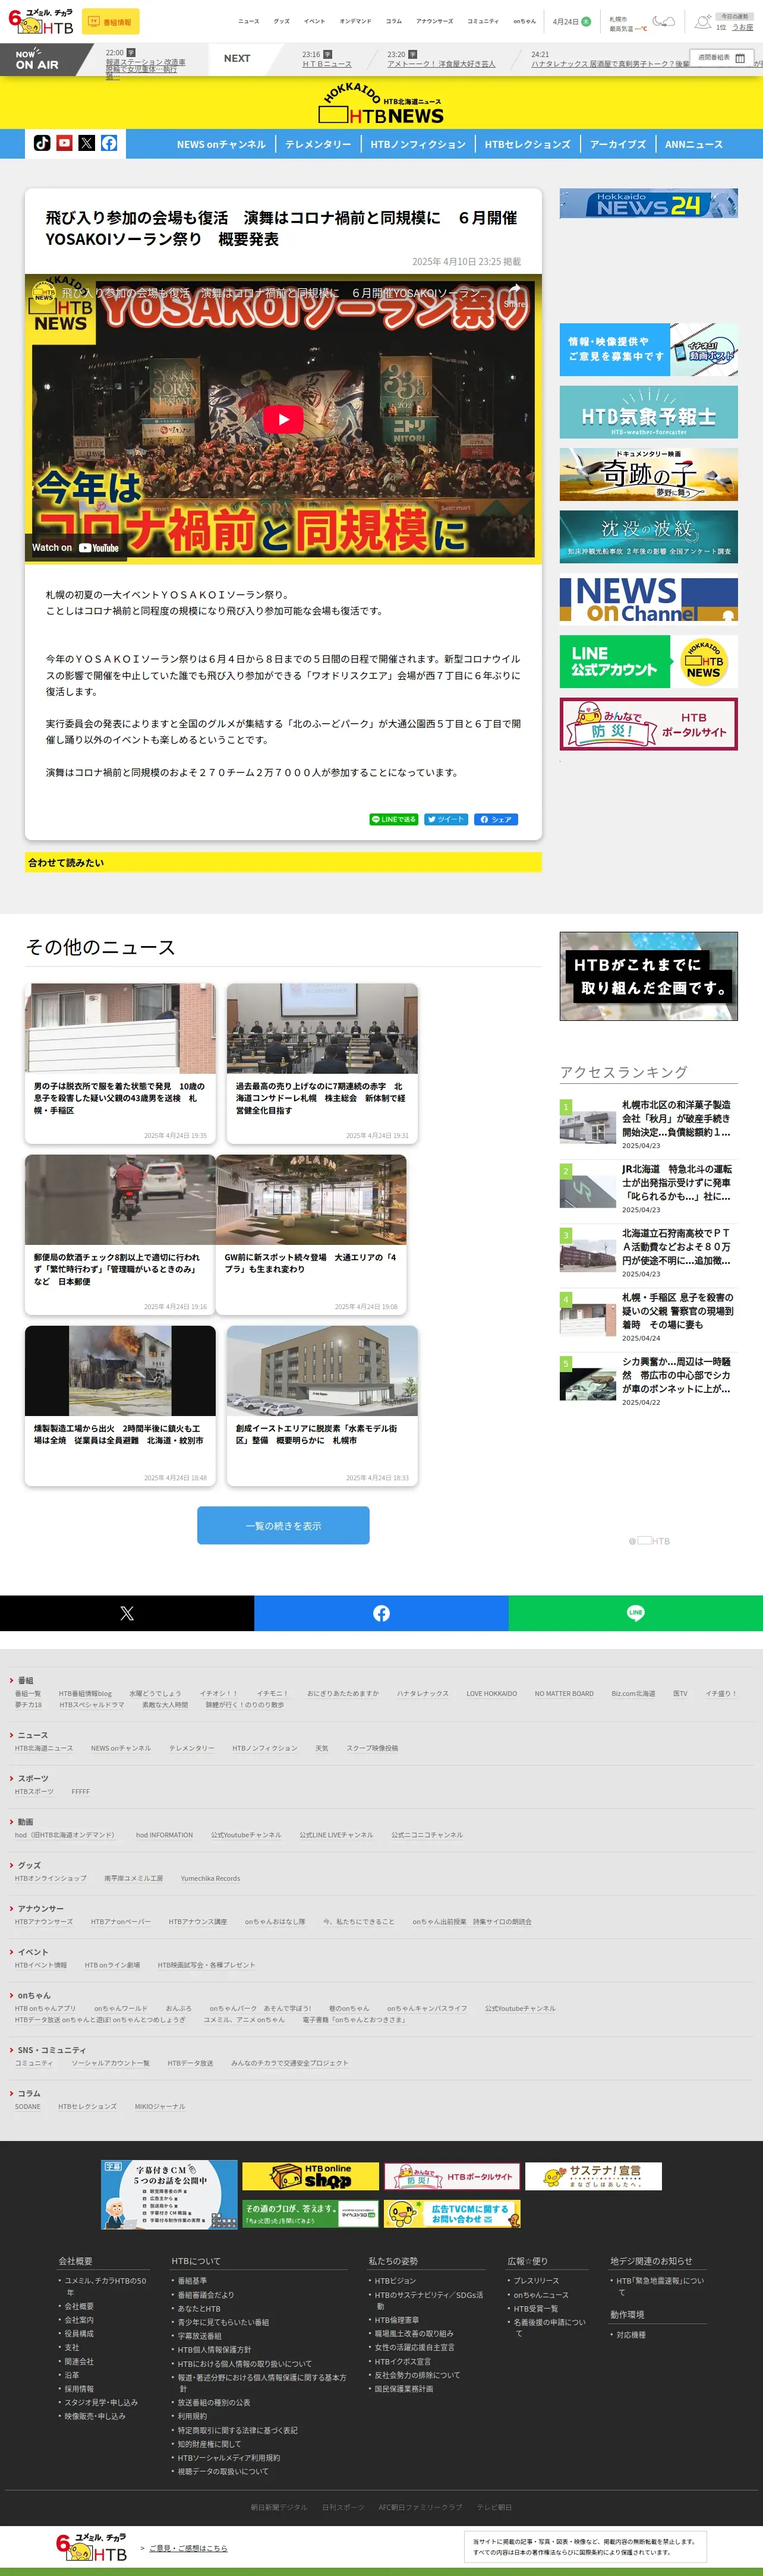Screen dimensions: 763x2576
Task: Open the Facebook icon in the blue bar
Action: click(x=109, y=143)
